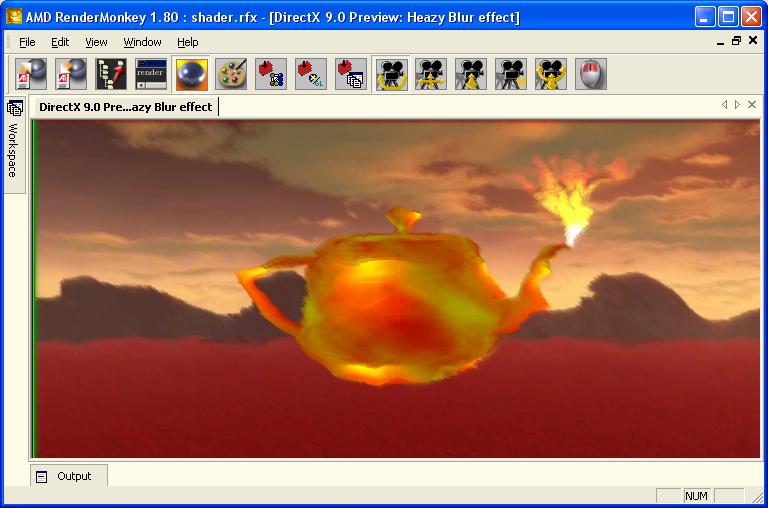Close the preview tab with the X
Screen dimensions: 768x508
point(752,104)
